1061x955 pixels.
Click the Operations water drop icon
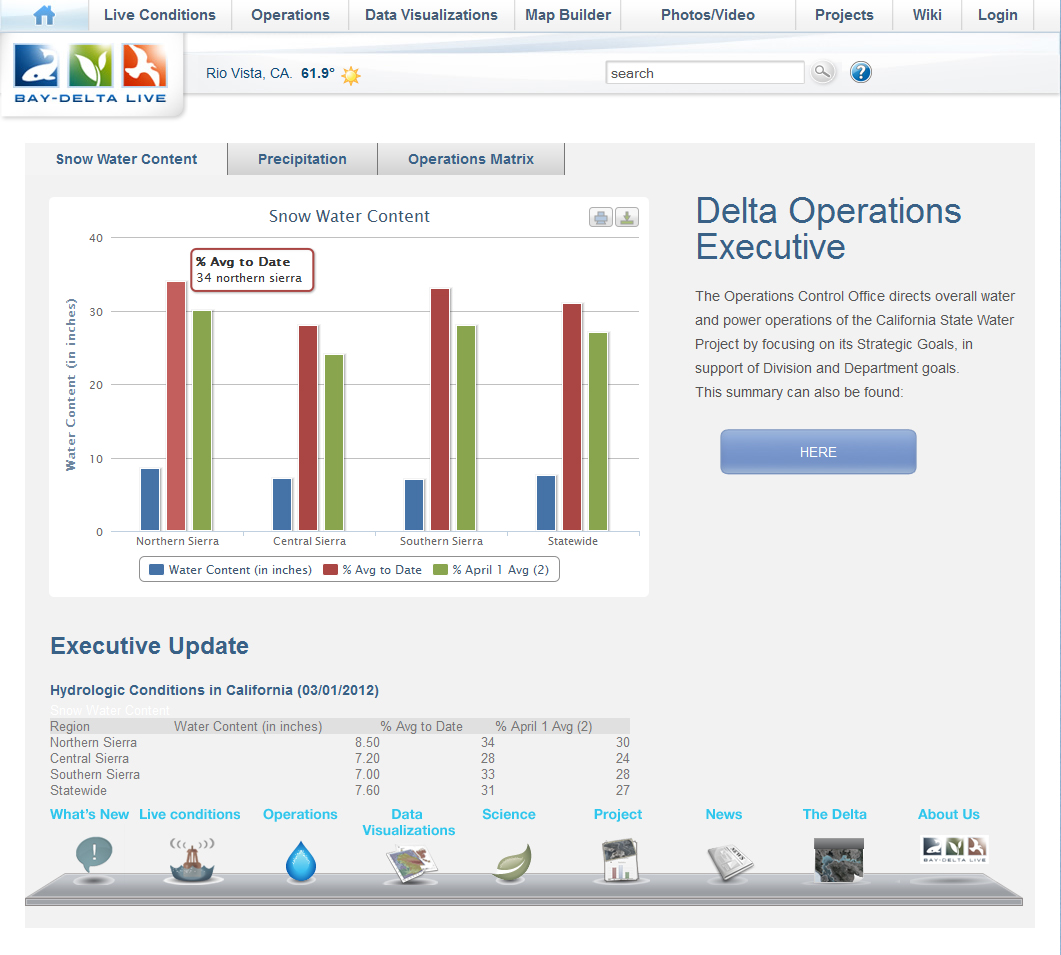pos(301,861)
